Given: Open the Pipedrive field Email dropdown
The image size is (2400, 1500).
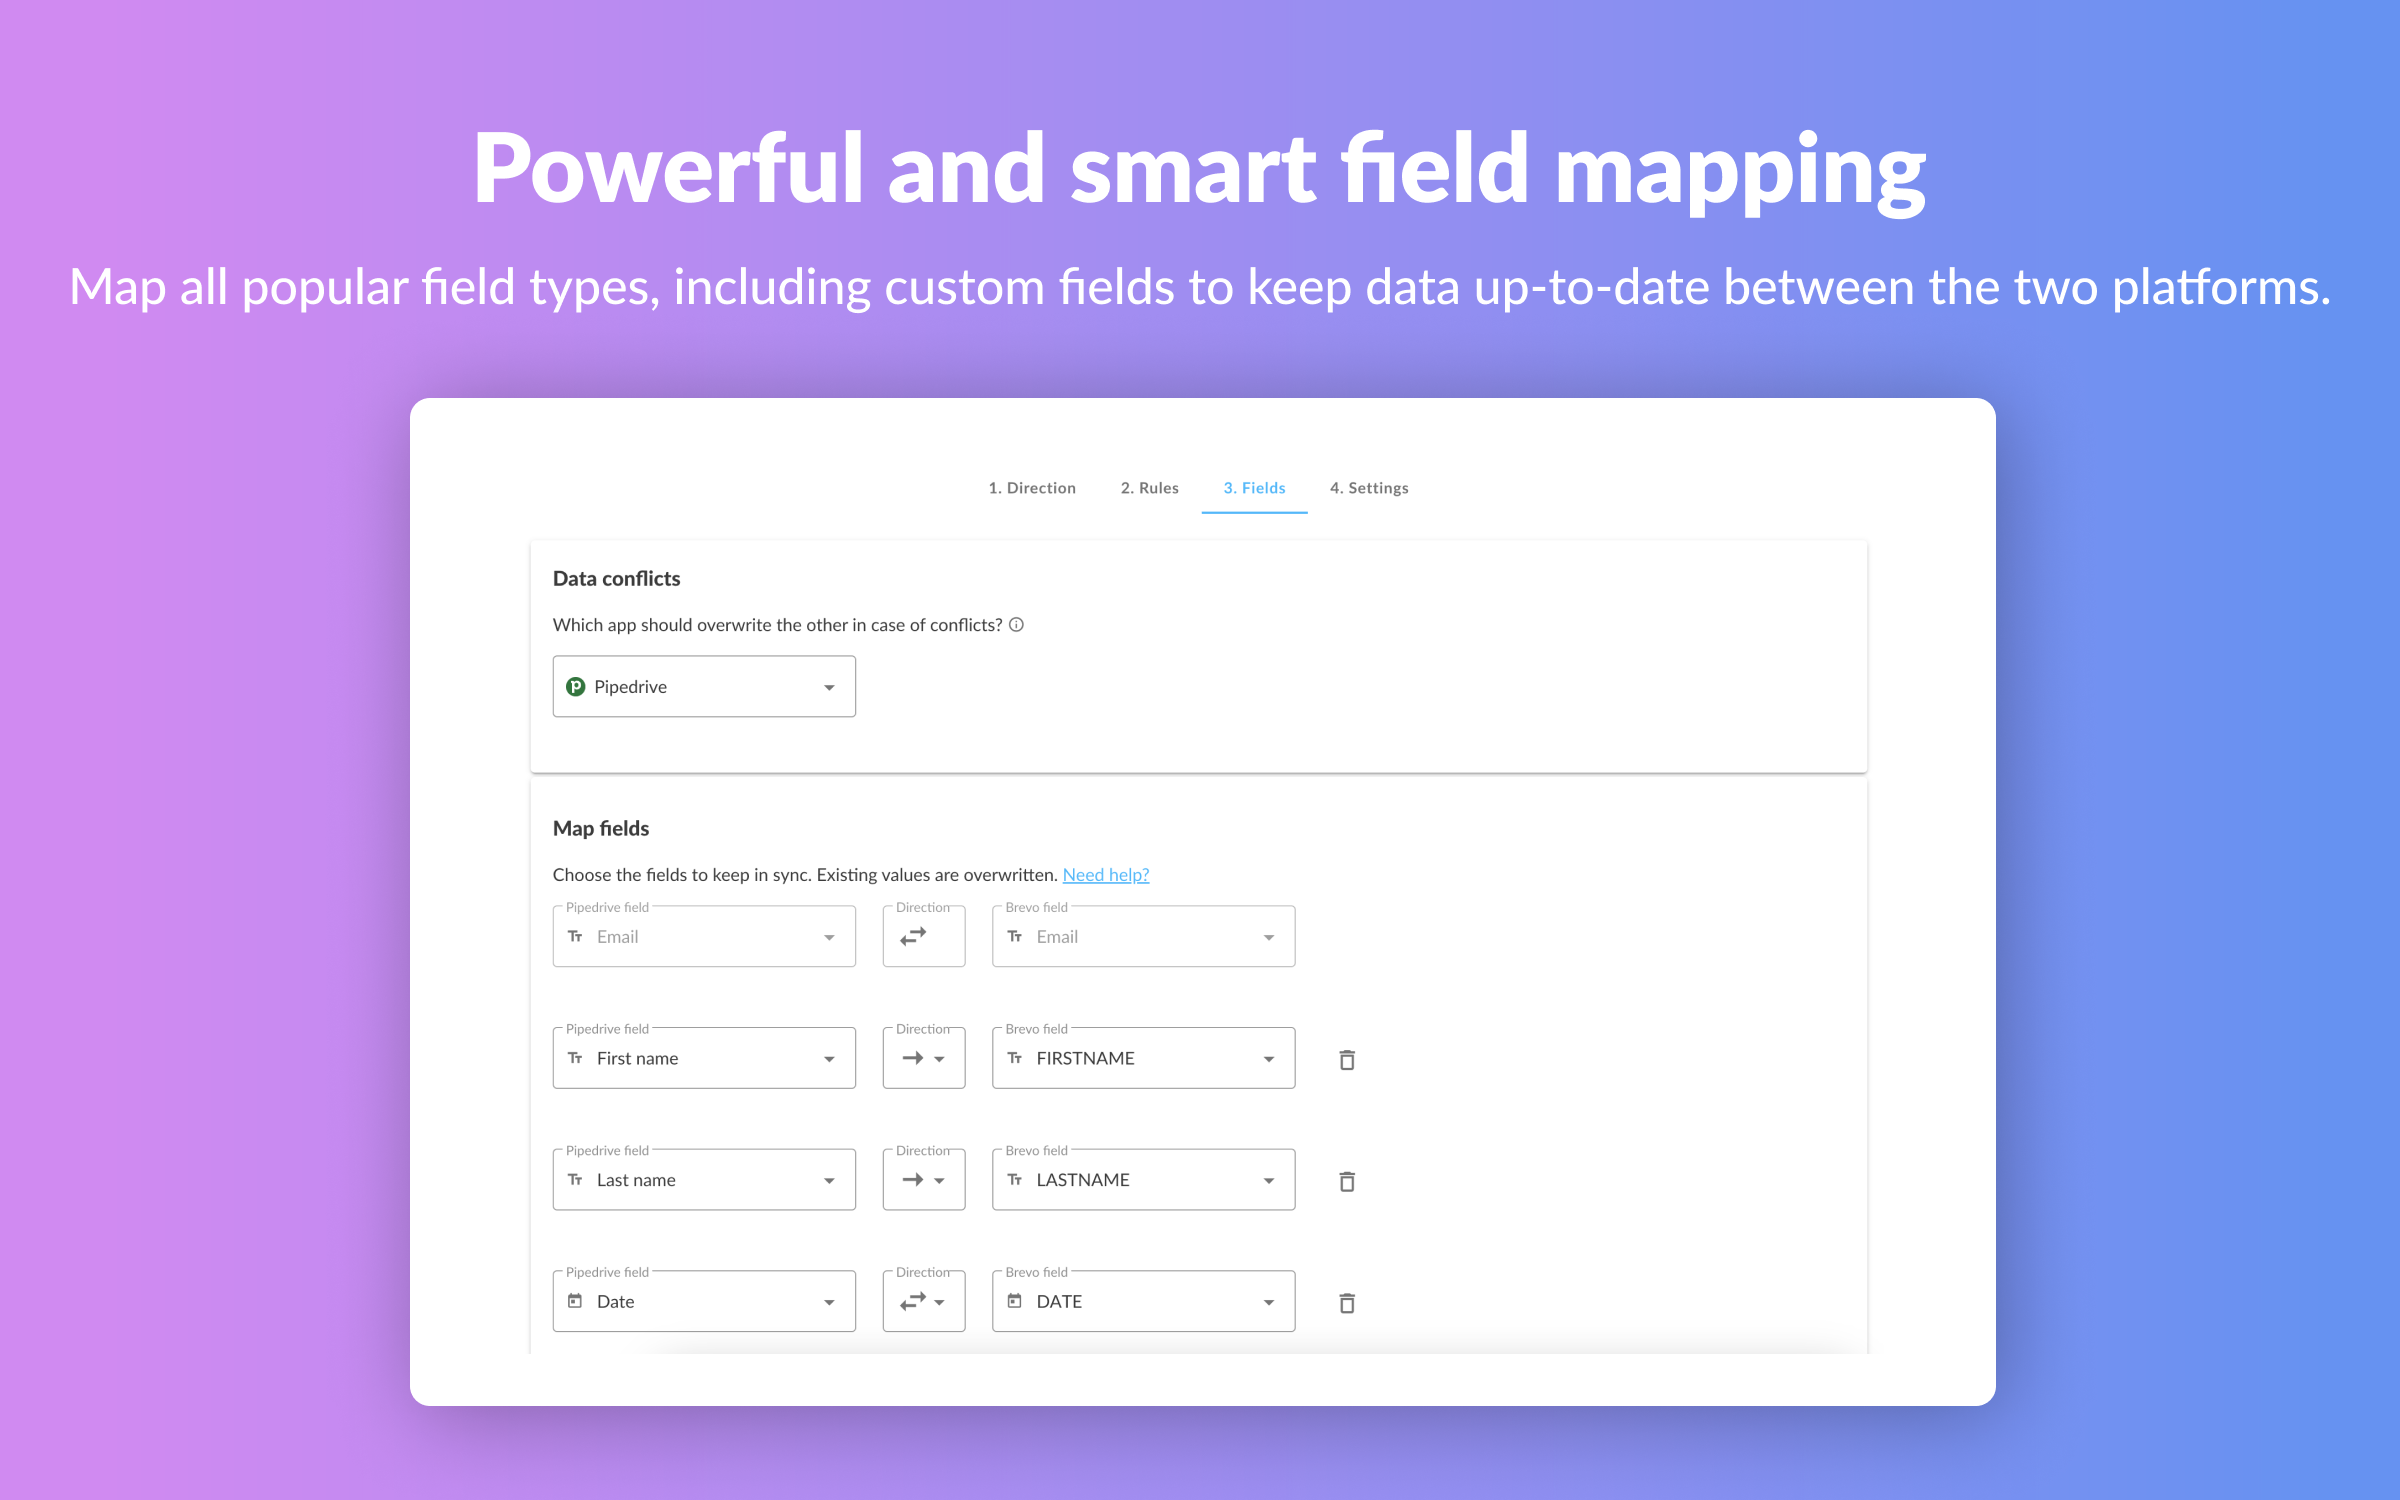Looking at the screenshot, I should coord(704,936).
